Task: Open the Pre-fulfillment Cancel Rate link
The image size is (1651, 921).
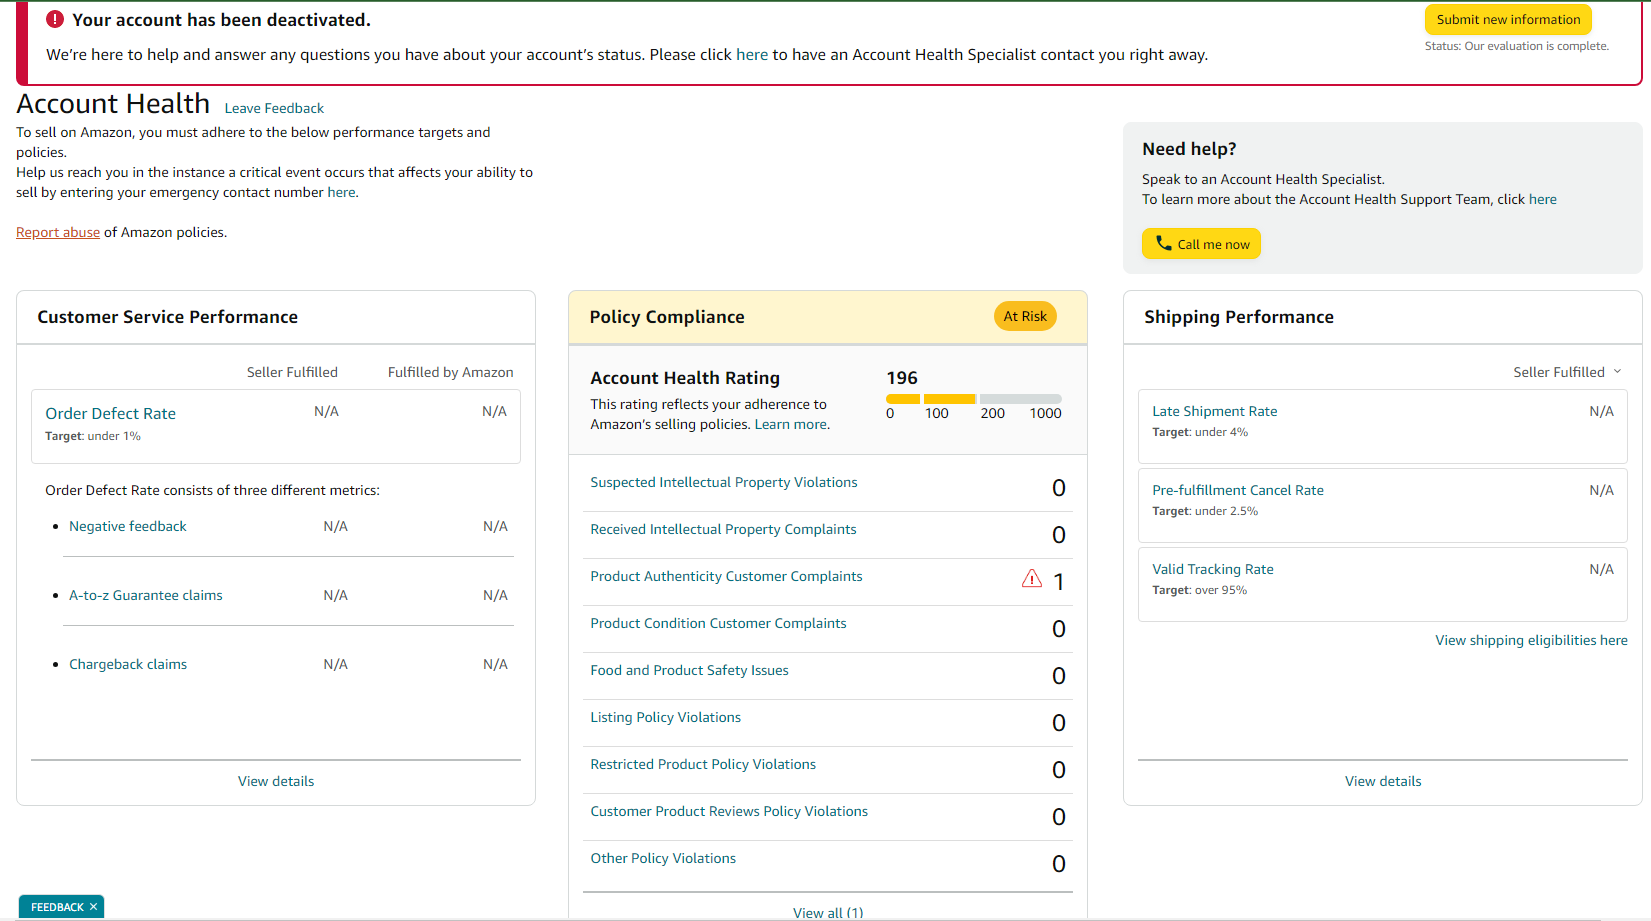Action: 1237,490
